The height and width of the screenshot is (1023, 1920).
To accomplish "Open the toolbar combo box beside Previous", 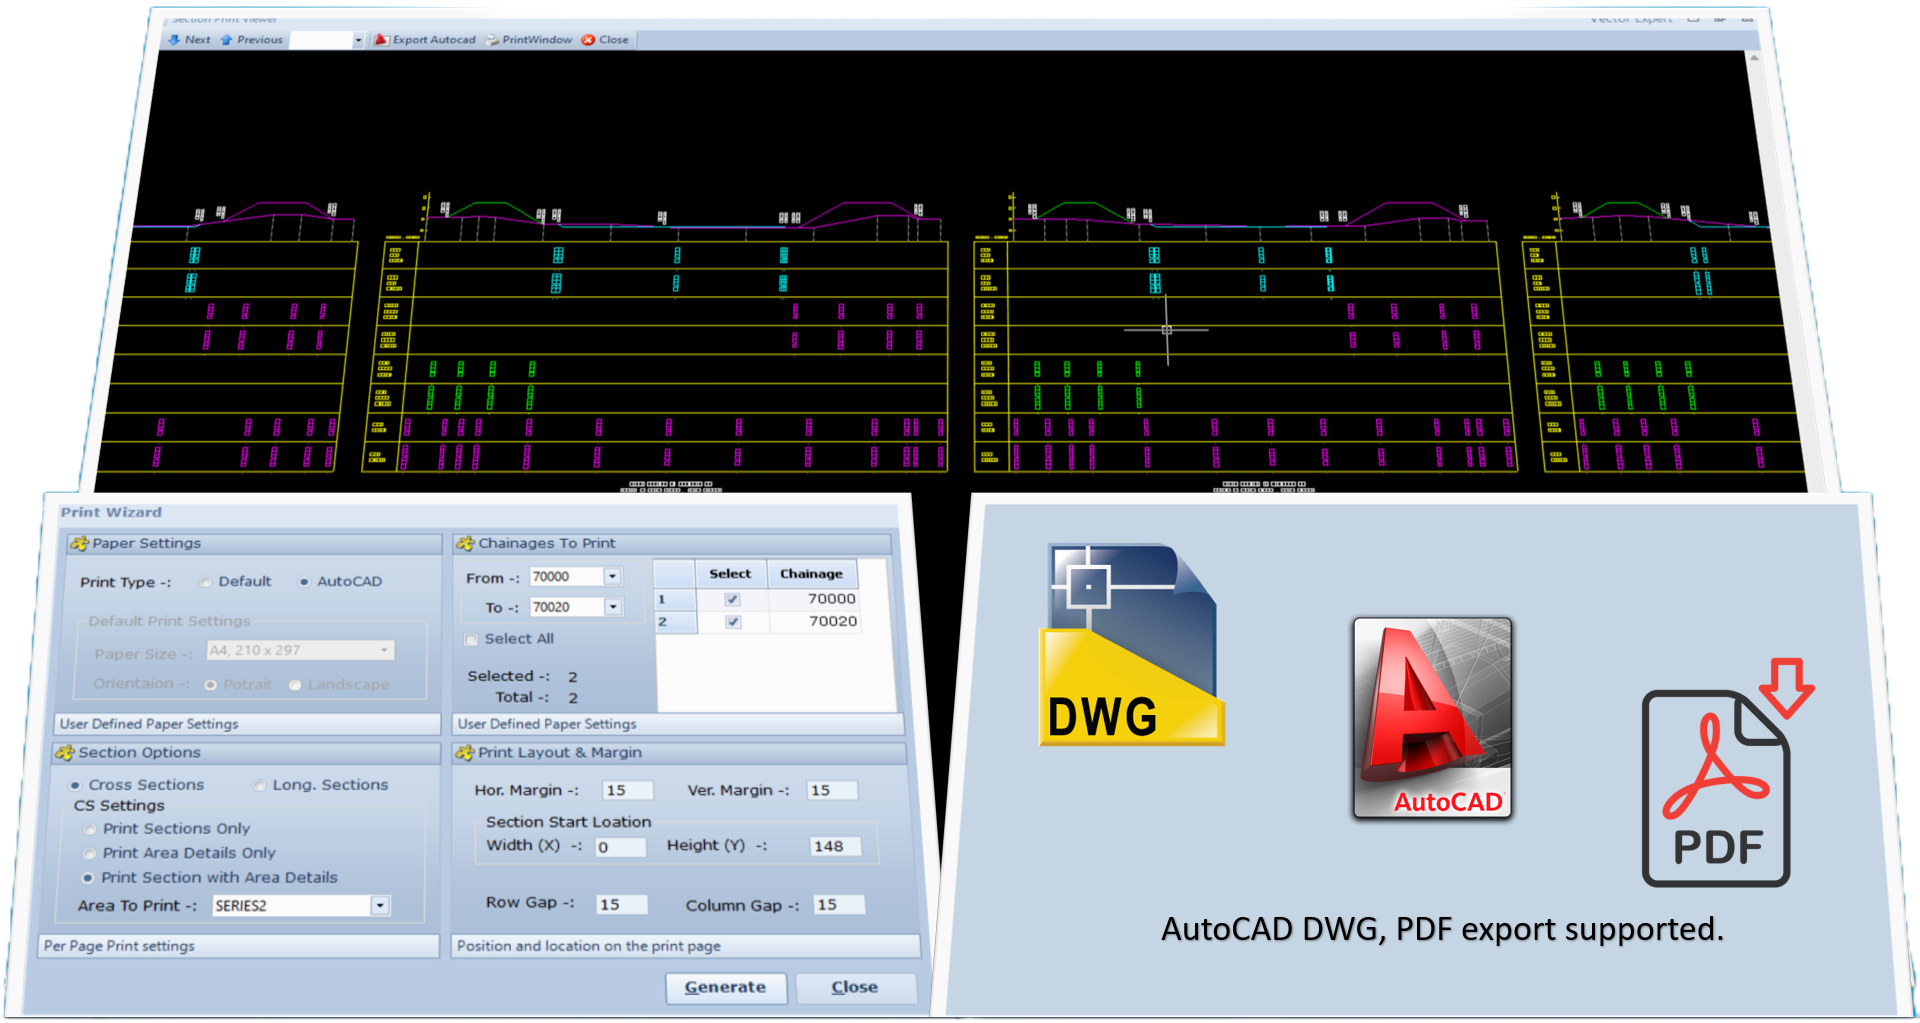I will coord(357,40).
